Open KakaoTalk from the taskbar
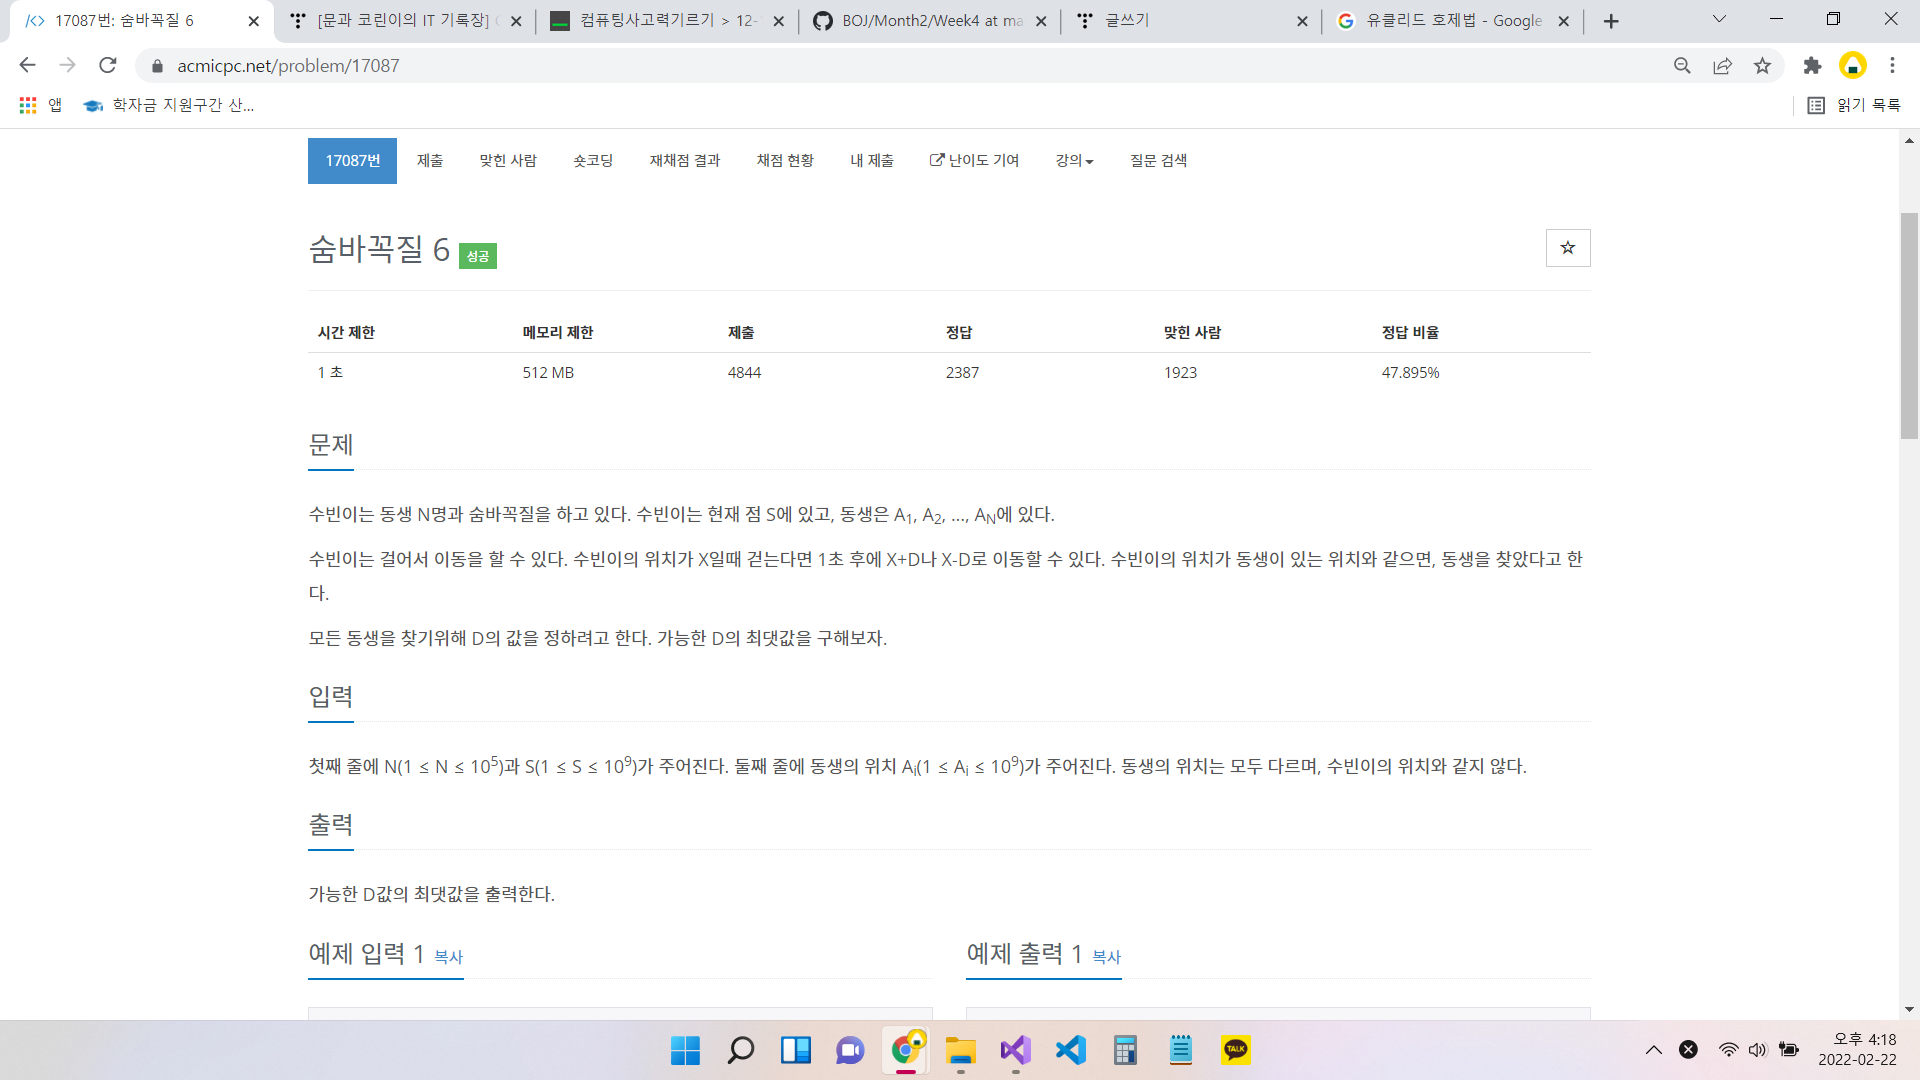Image resolution: width=1920 pixels, height=1080 pixels. point(1236,1050)
